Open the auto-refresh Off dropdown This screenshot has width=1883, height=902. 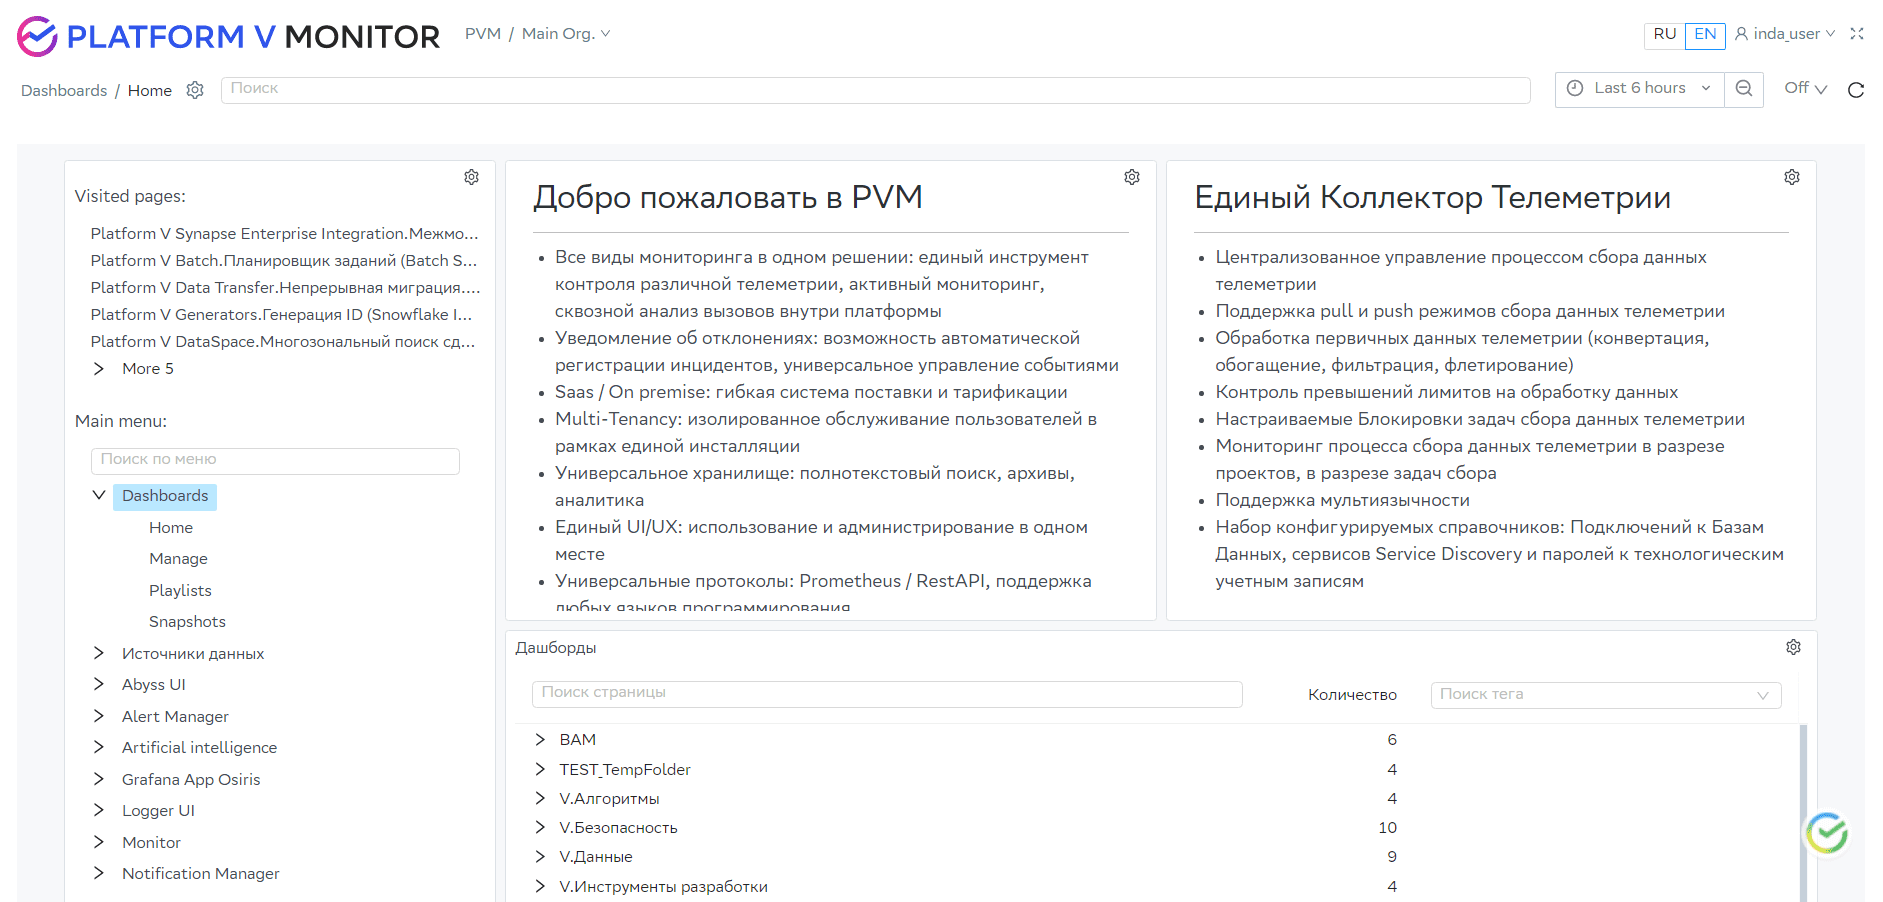1805,89
